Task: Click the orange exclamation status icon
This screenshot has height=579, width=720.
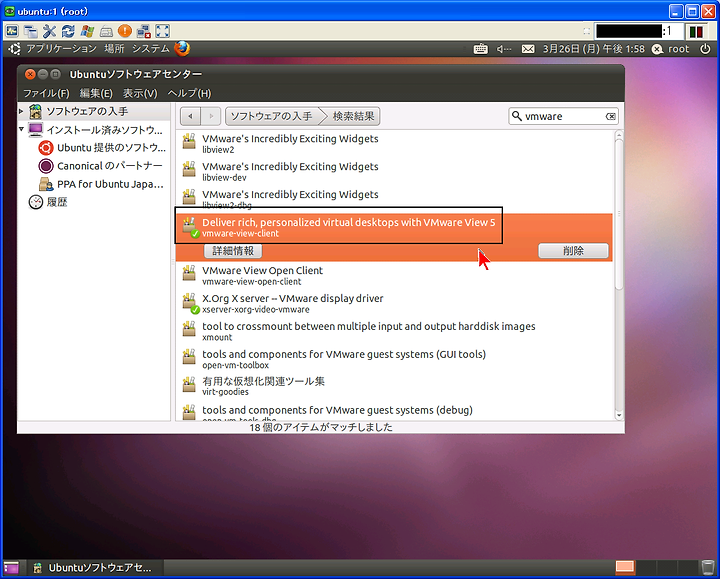Action: coord(124,31)
